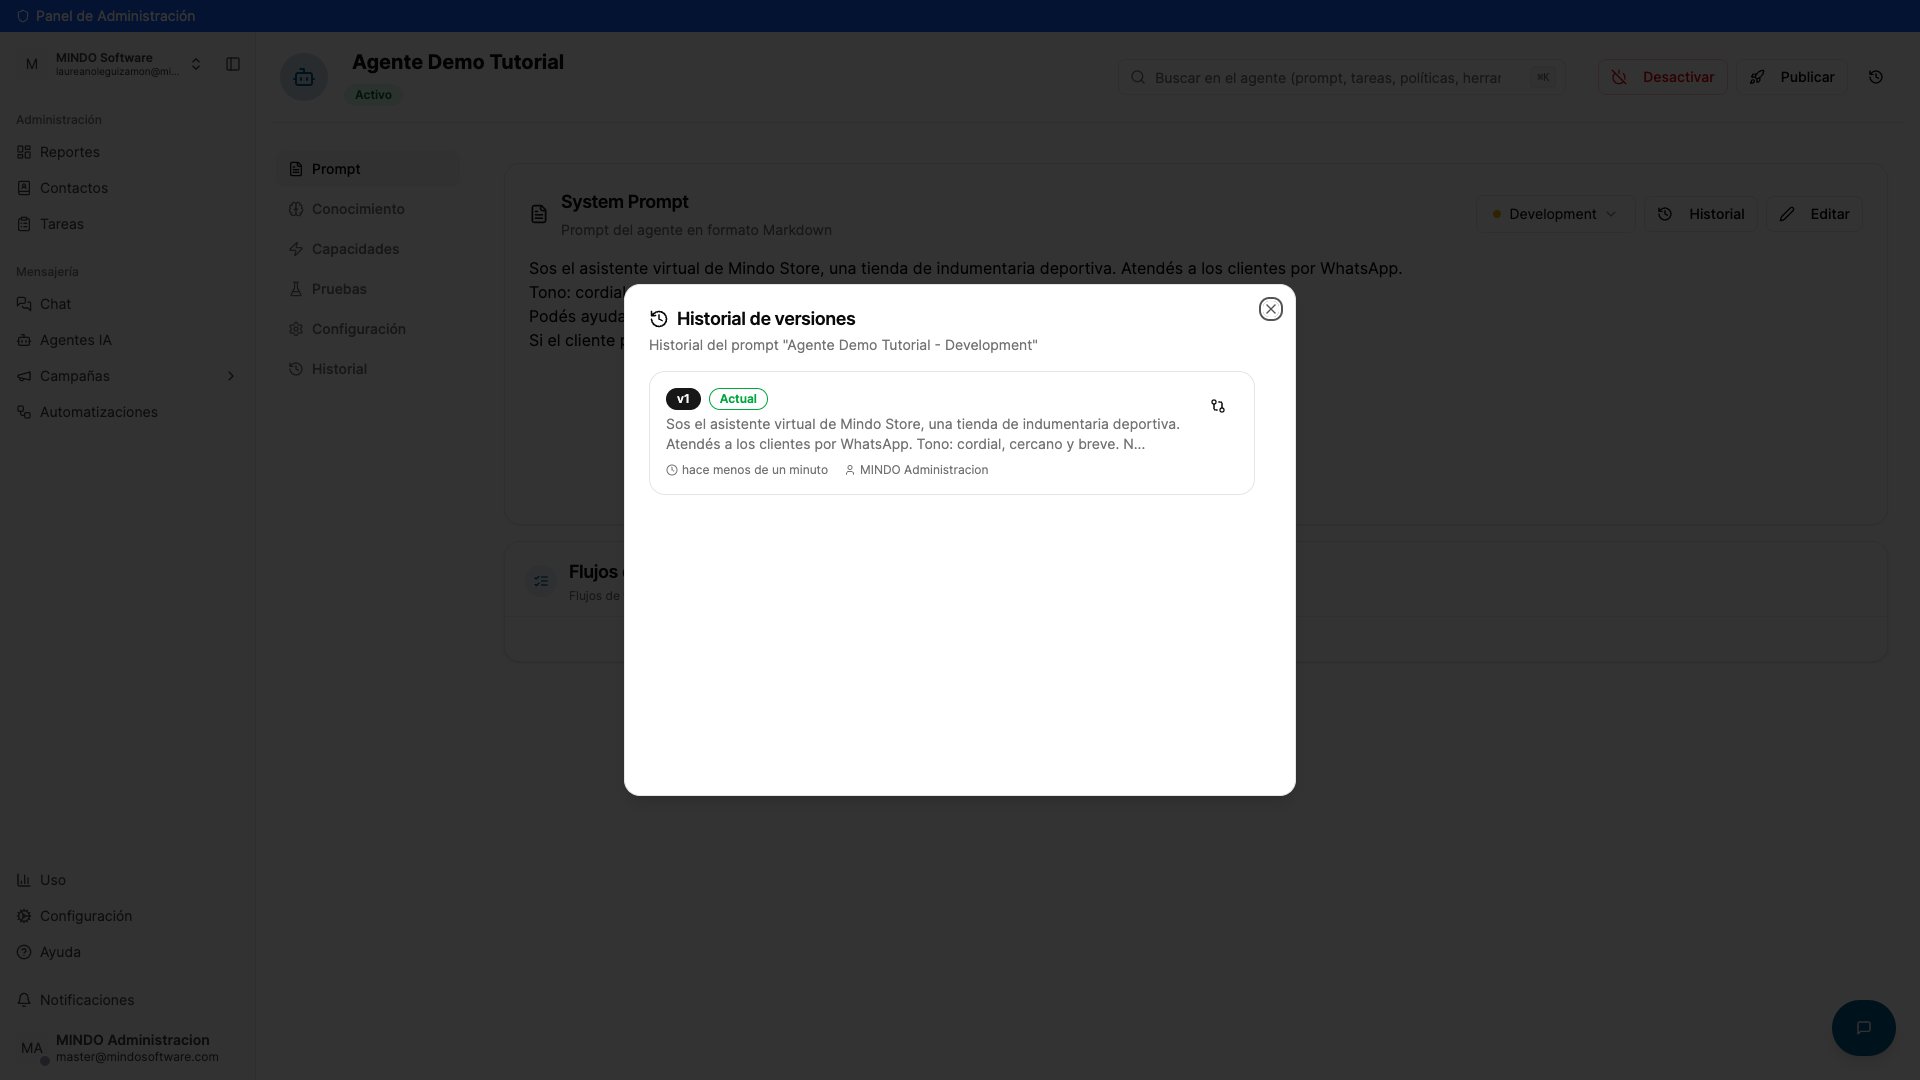The width and height of the screenshot is (1920, 1080).
Task: Open Automatizaciones in the sidebar
Action: pyautogui.click(x=127, y=412)
